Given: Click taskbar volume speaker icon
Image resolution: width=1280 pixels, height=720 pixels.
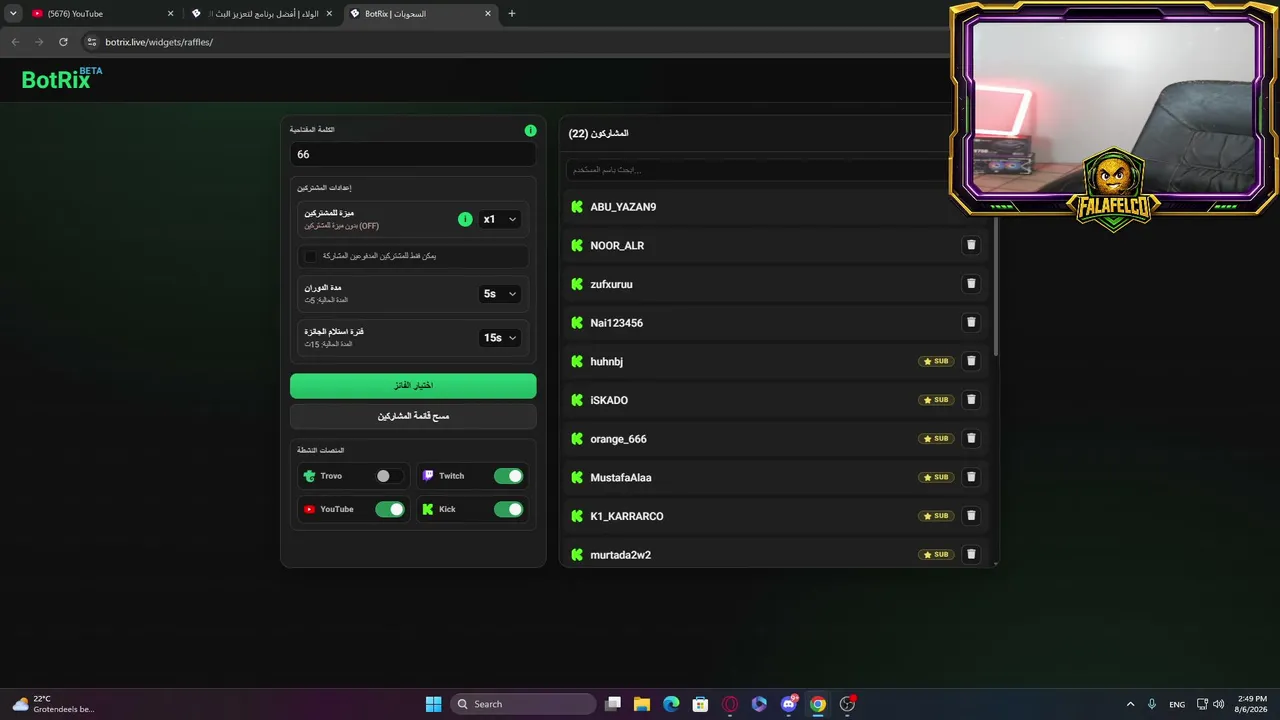Looking at the screenshot, I should pyautogui.click(x=1218, y=704).
